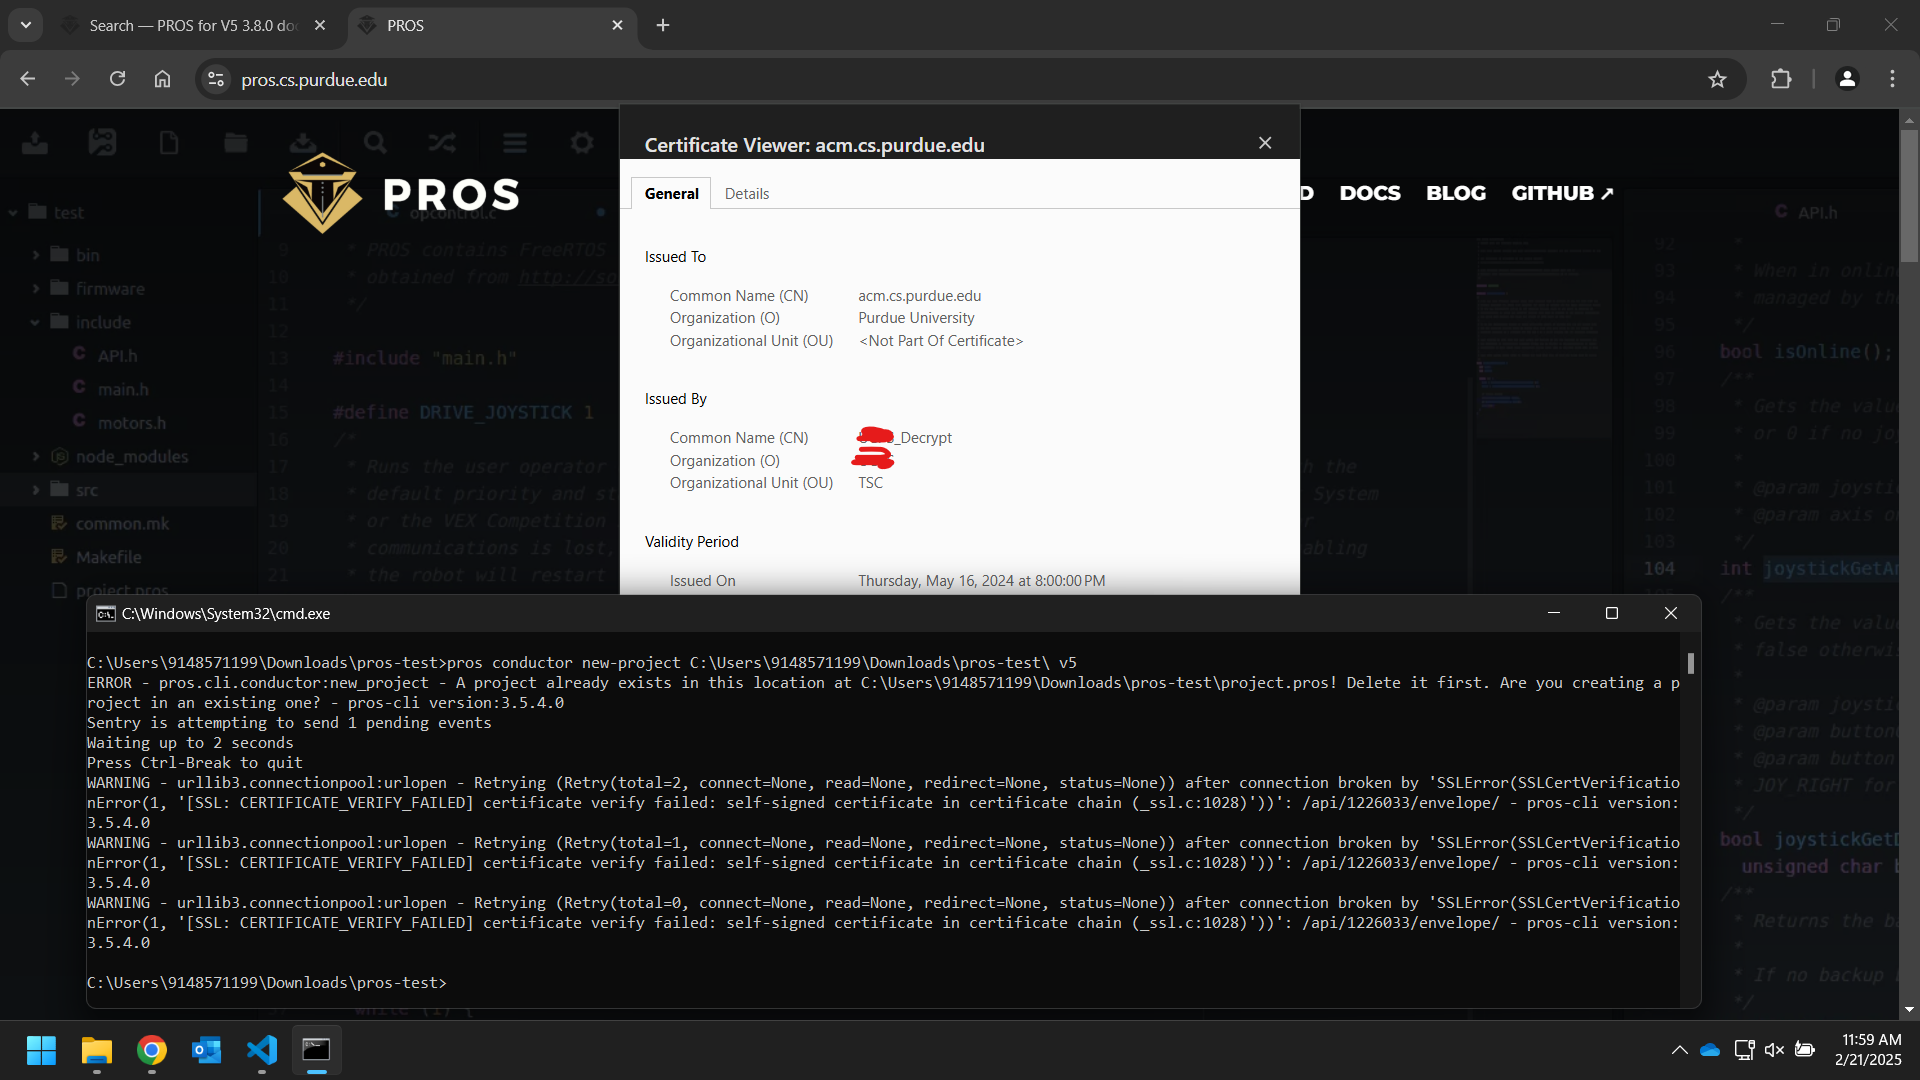The image size is (1920, 1080).
Task: Click the upload icon in the editor toolbar
Action: point(34,142)
